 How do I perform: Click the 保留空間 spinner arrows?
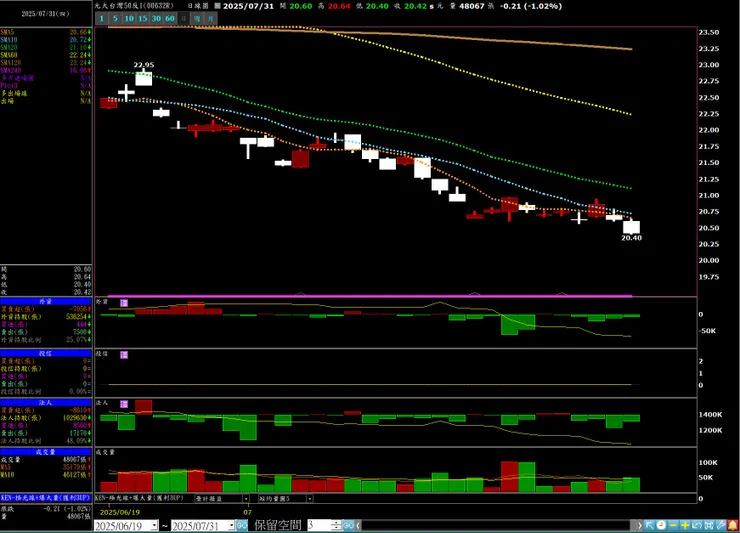click(x=336, y=525)
